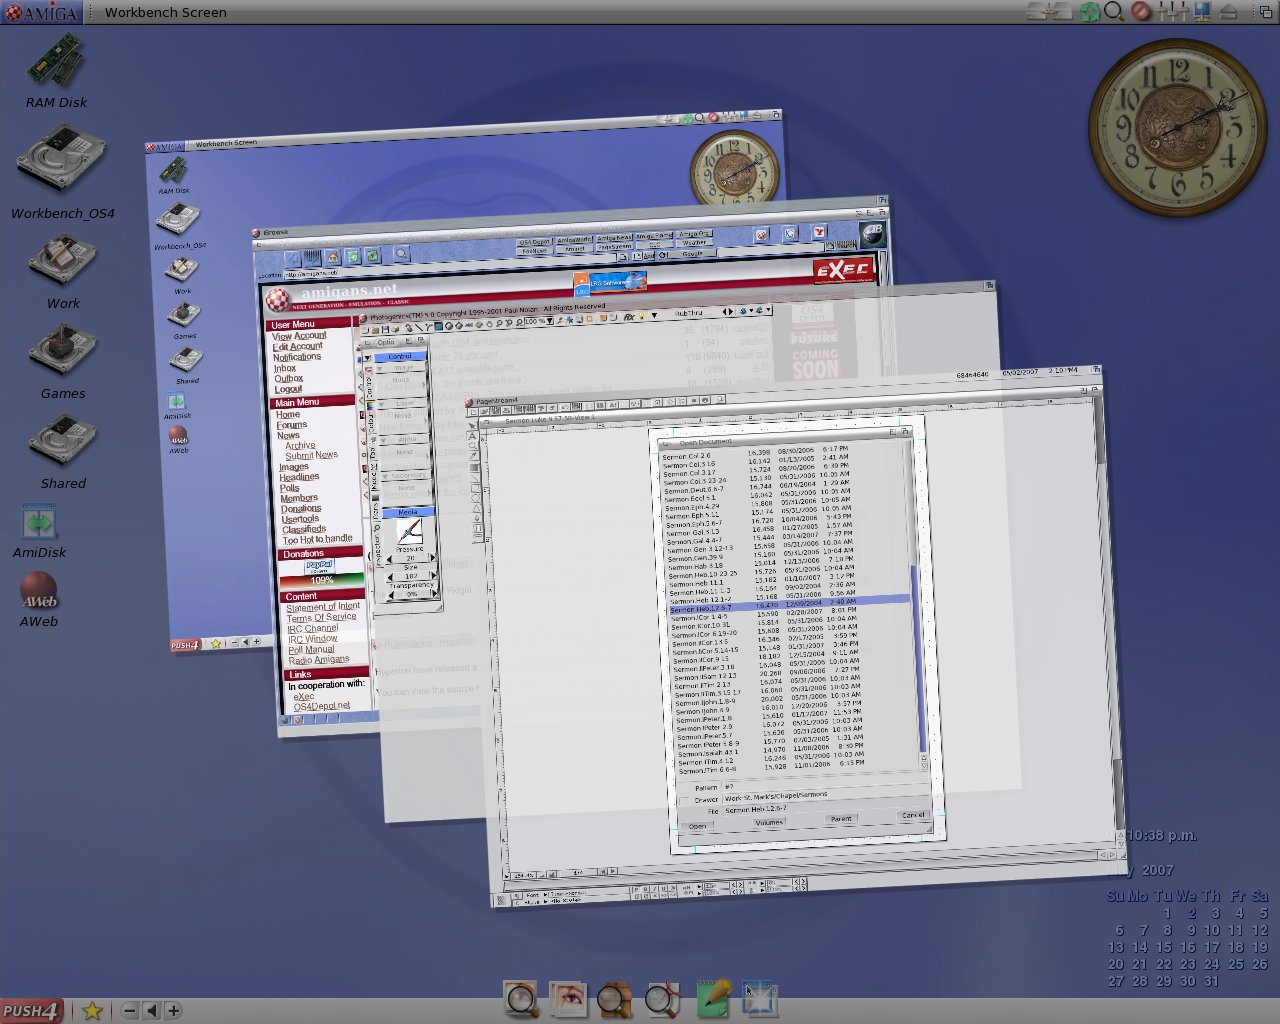Select the Control tab in Photogenics panel
This screenshot has width=1280, height=1024.
tap(400, 356)
